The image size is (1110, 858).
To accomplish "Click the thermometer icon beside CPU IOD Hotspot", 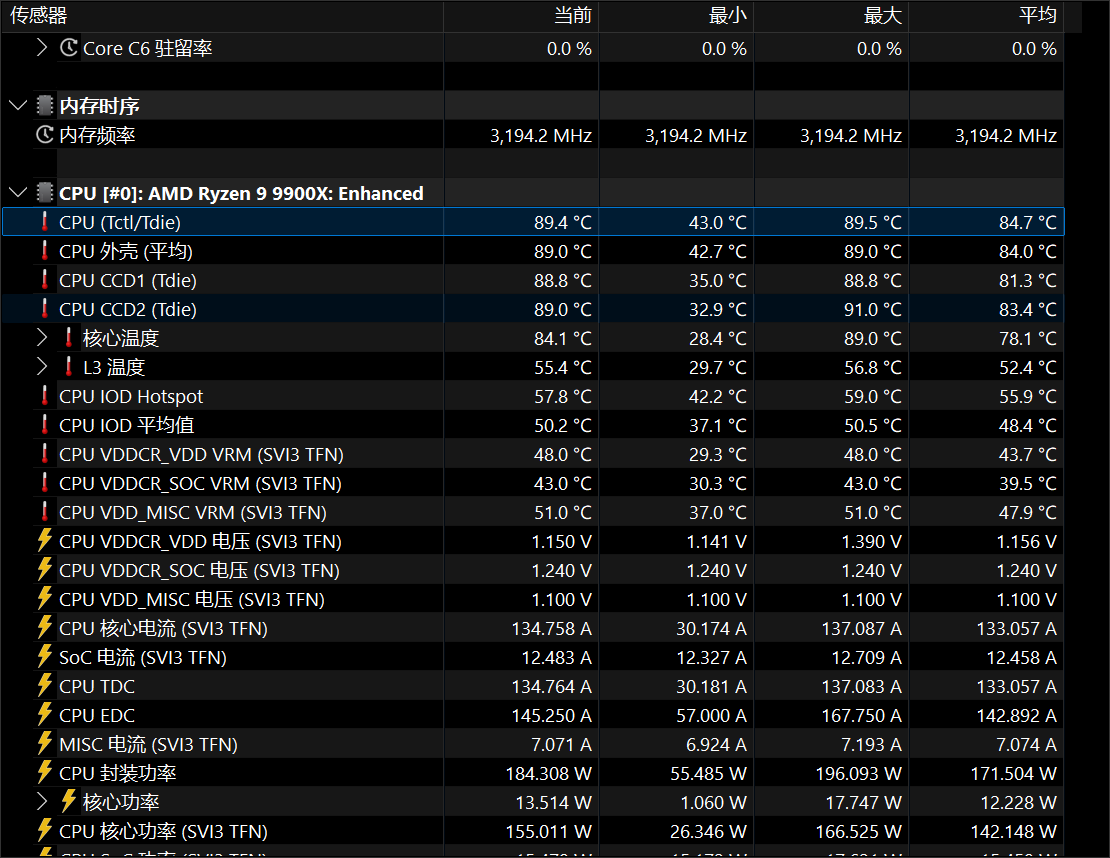I will 45,396.
